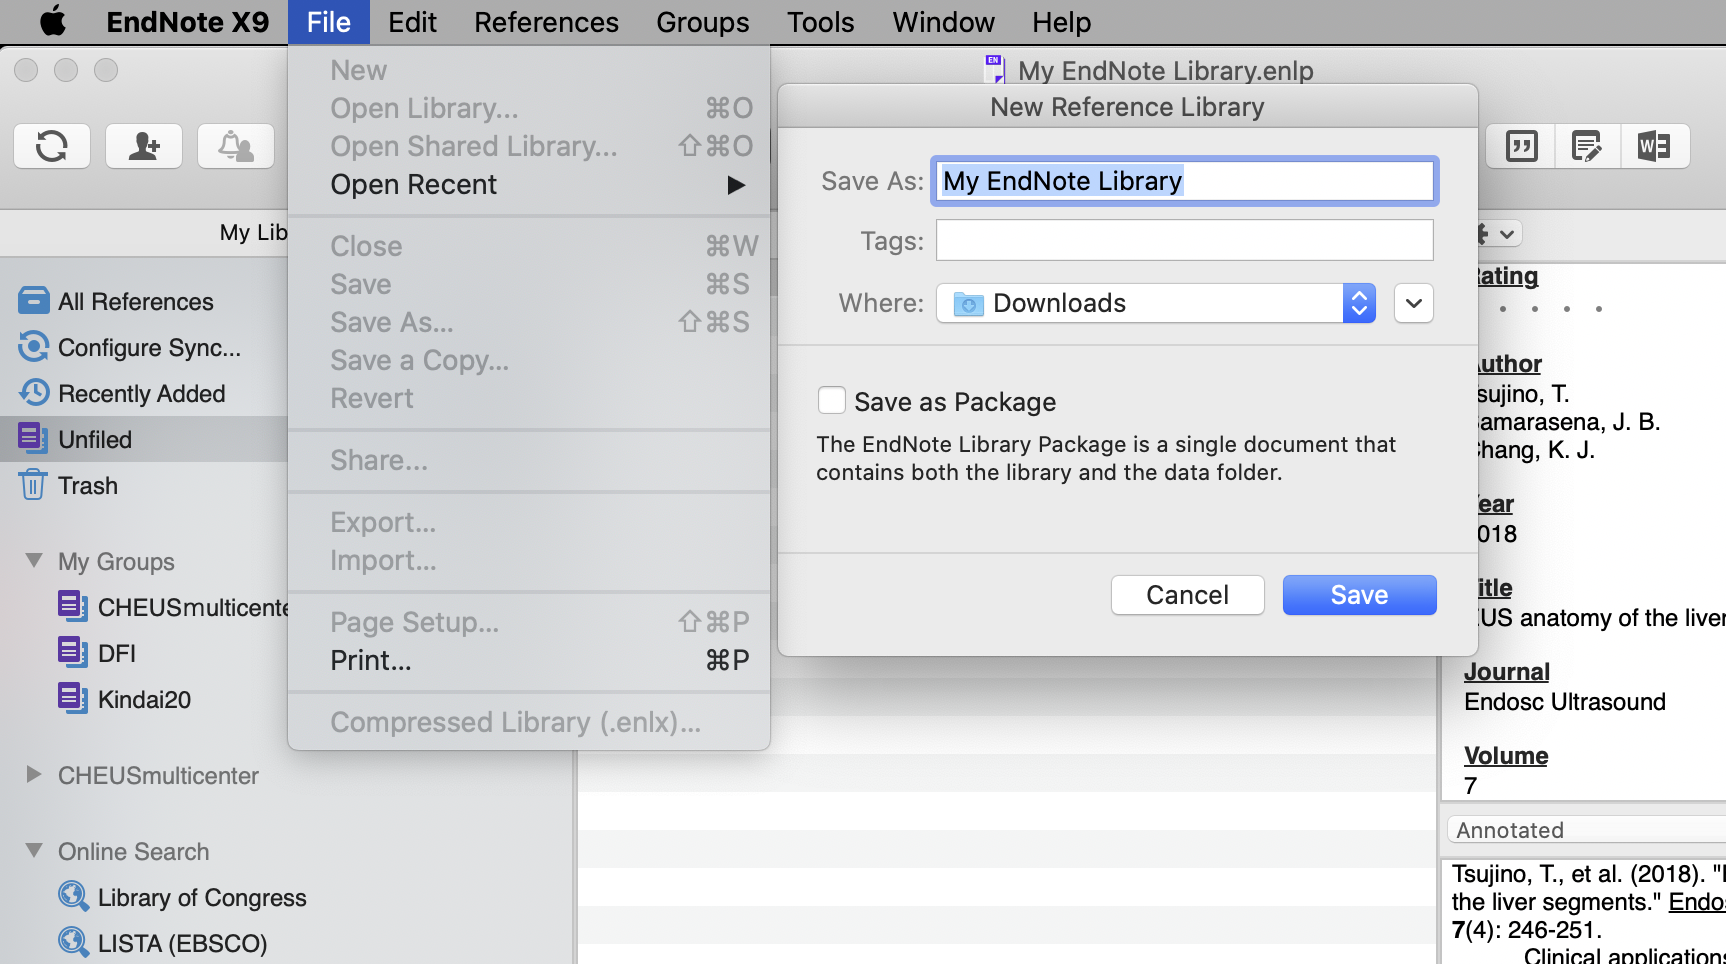Click the CHEUSmulticenter group icon
This screenshot has height=964, width=1726.
[x=72, y=606]
